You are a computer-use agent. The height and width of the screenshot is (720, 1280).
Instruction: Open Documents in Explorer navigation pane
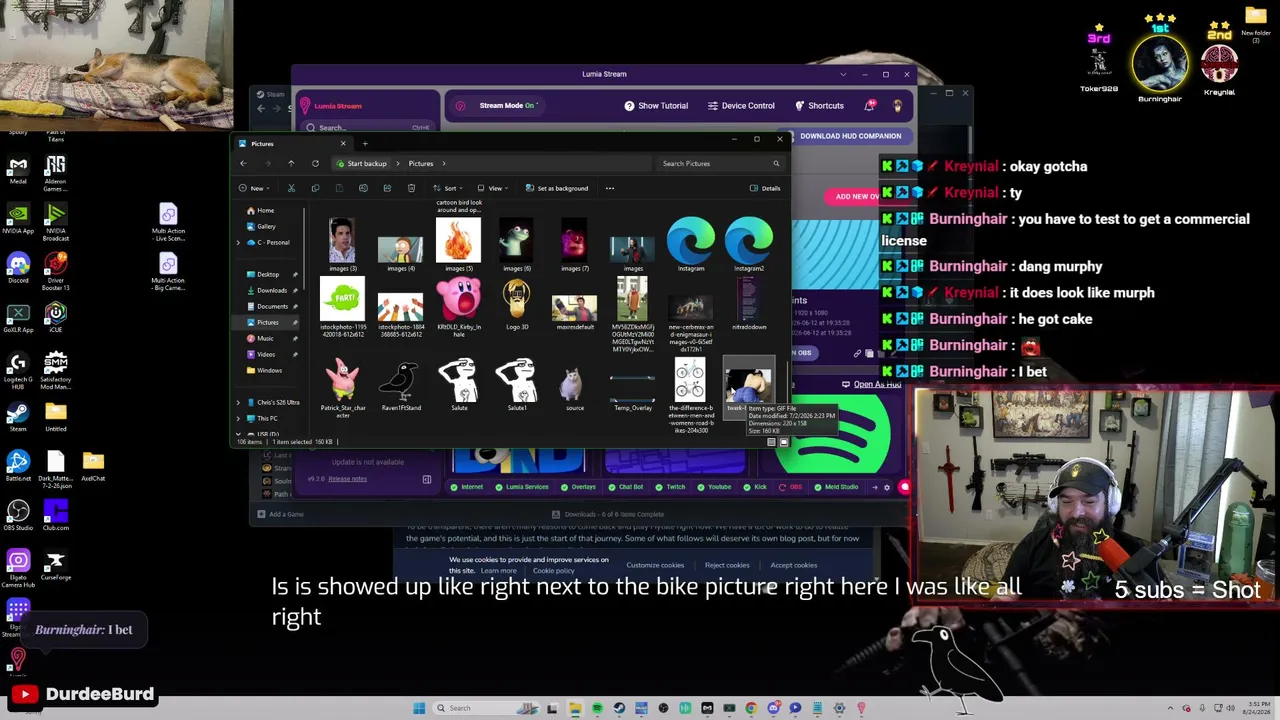pos(268,306)
